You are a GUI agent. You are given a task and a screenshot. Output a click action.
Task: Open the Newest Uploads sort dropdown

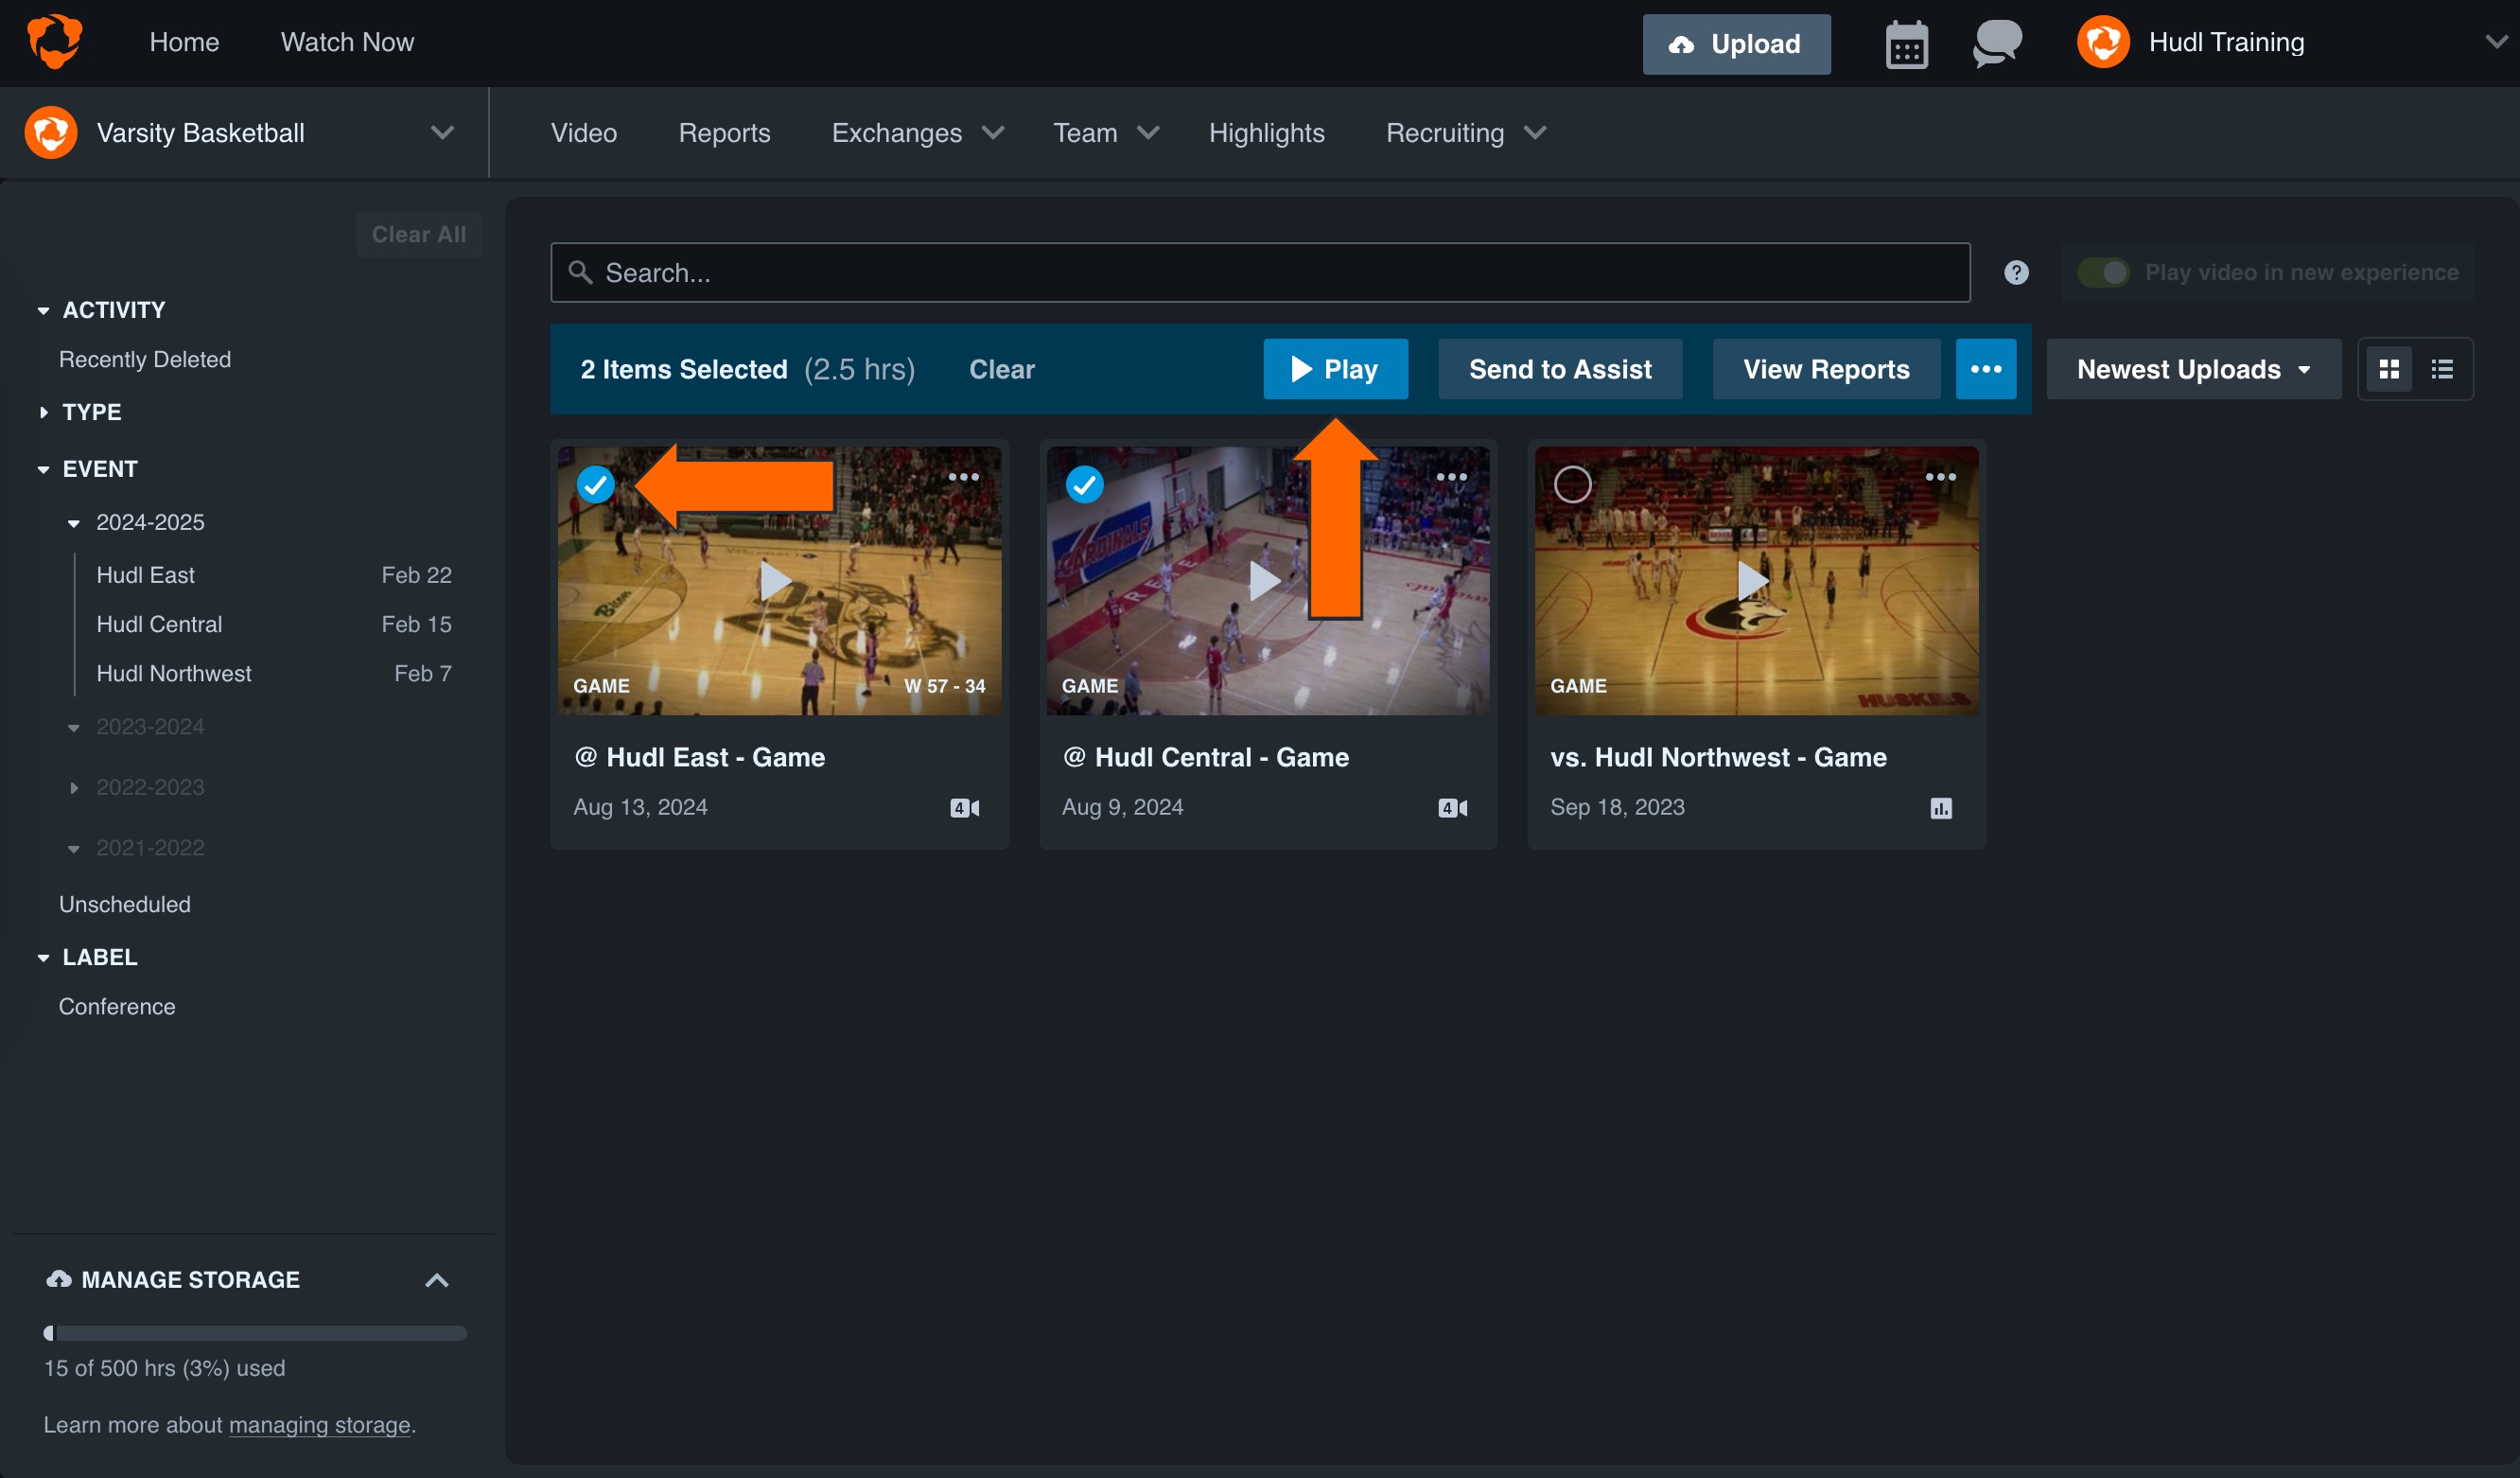point(2192,368)
